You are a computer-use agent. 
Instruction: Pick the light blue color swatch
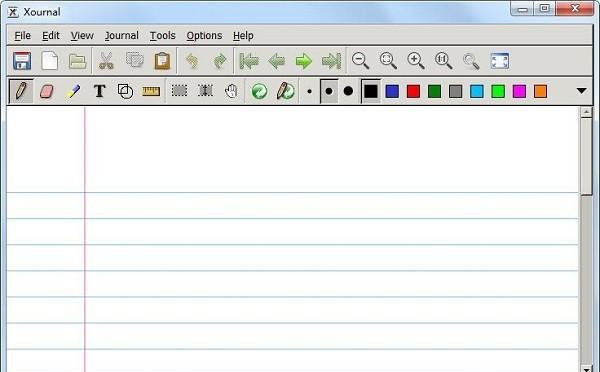click(477, 91)
